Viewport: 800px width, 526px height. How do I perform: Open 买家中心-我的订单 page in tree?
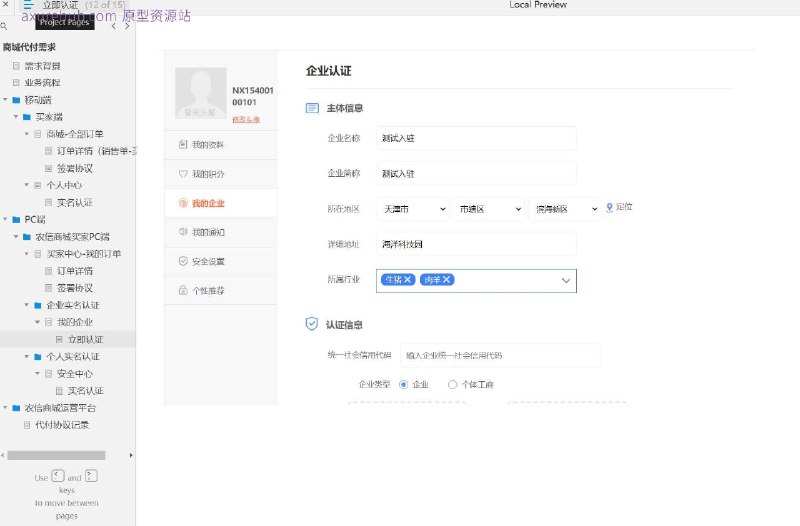84,254
